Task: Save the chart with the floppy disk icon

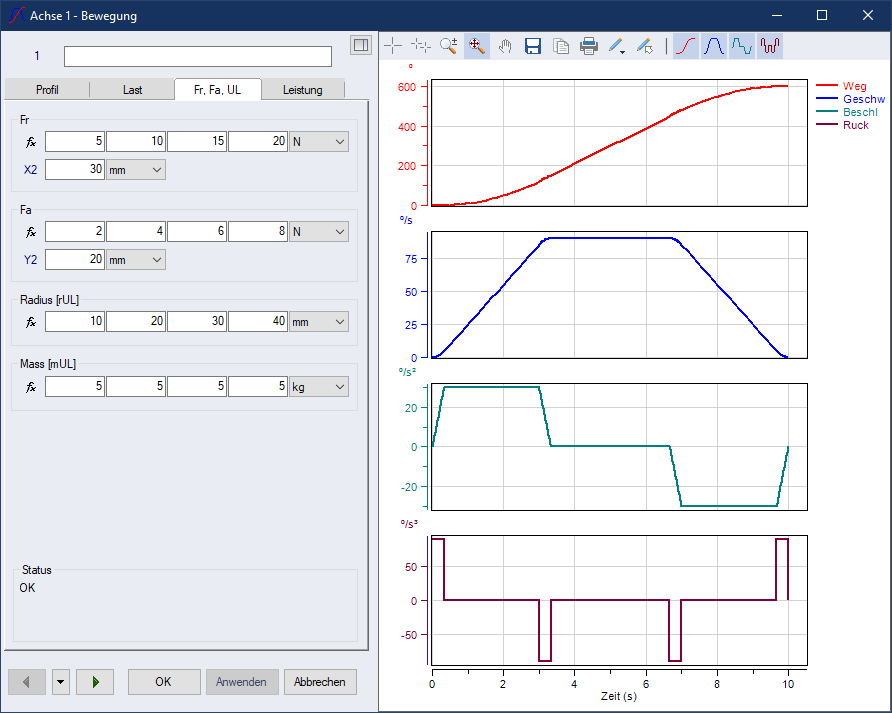Action: click(x=533, y=46)
